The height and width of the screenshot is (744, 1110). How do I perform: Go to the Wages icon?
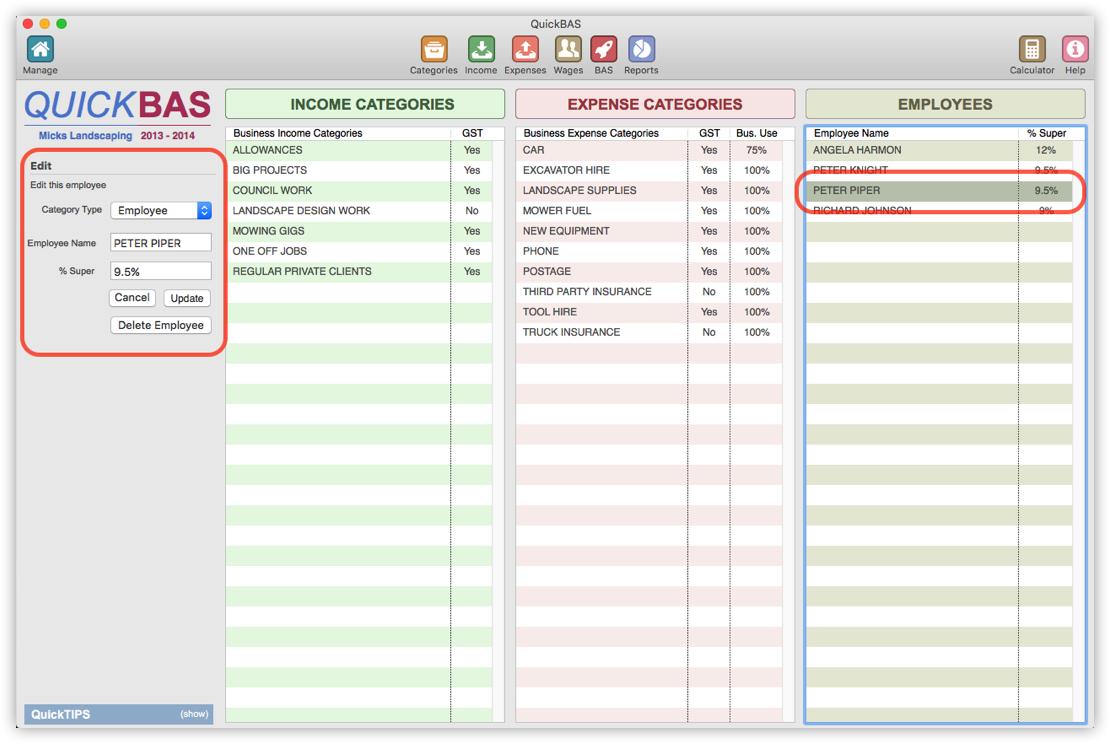[x=568, y=50]
